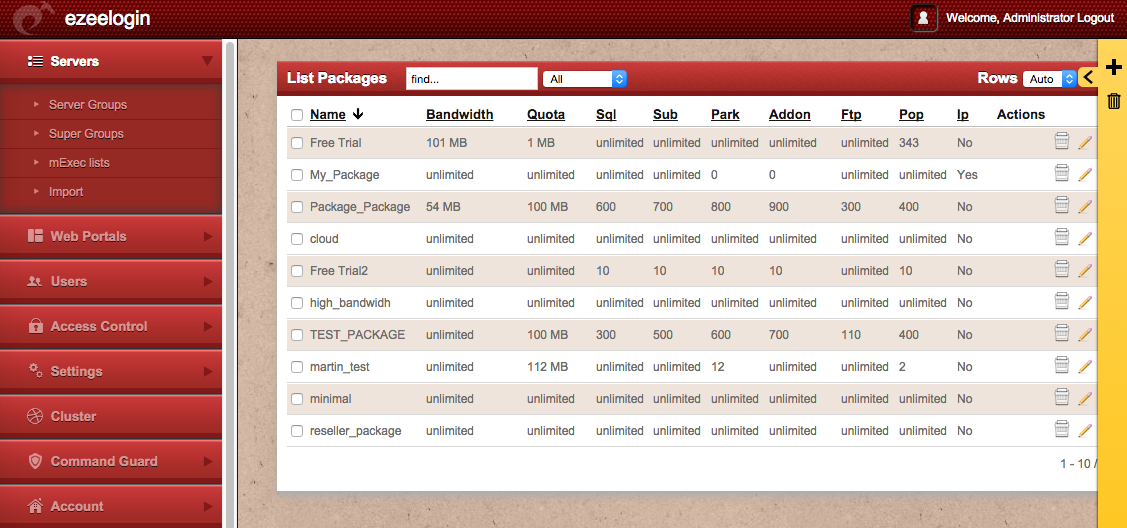Edit the Package_Package entry
This screenshot has height=528, width=1127.
1085,207
